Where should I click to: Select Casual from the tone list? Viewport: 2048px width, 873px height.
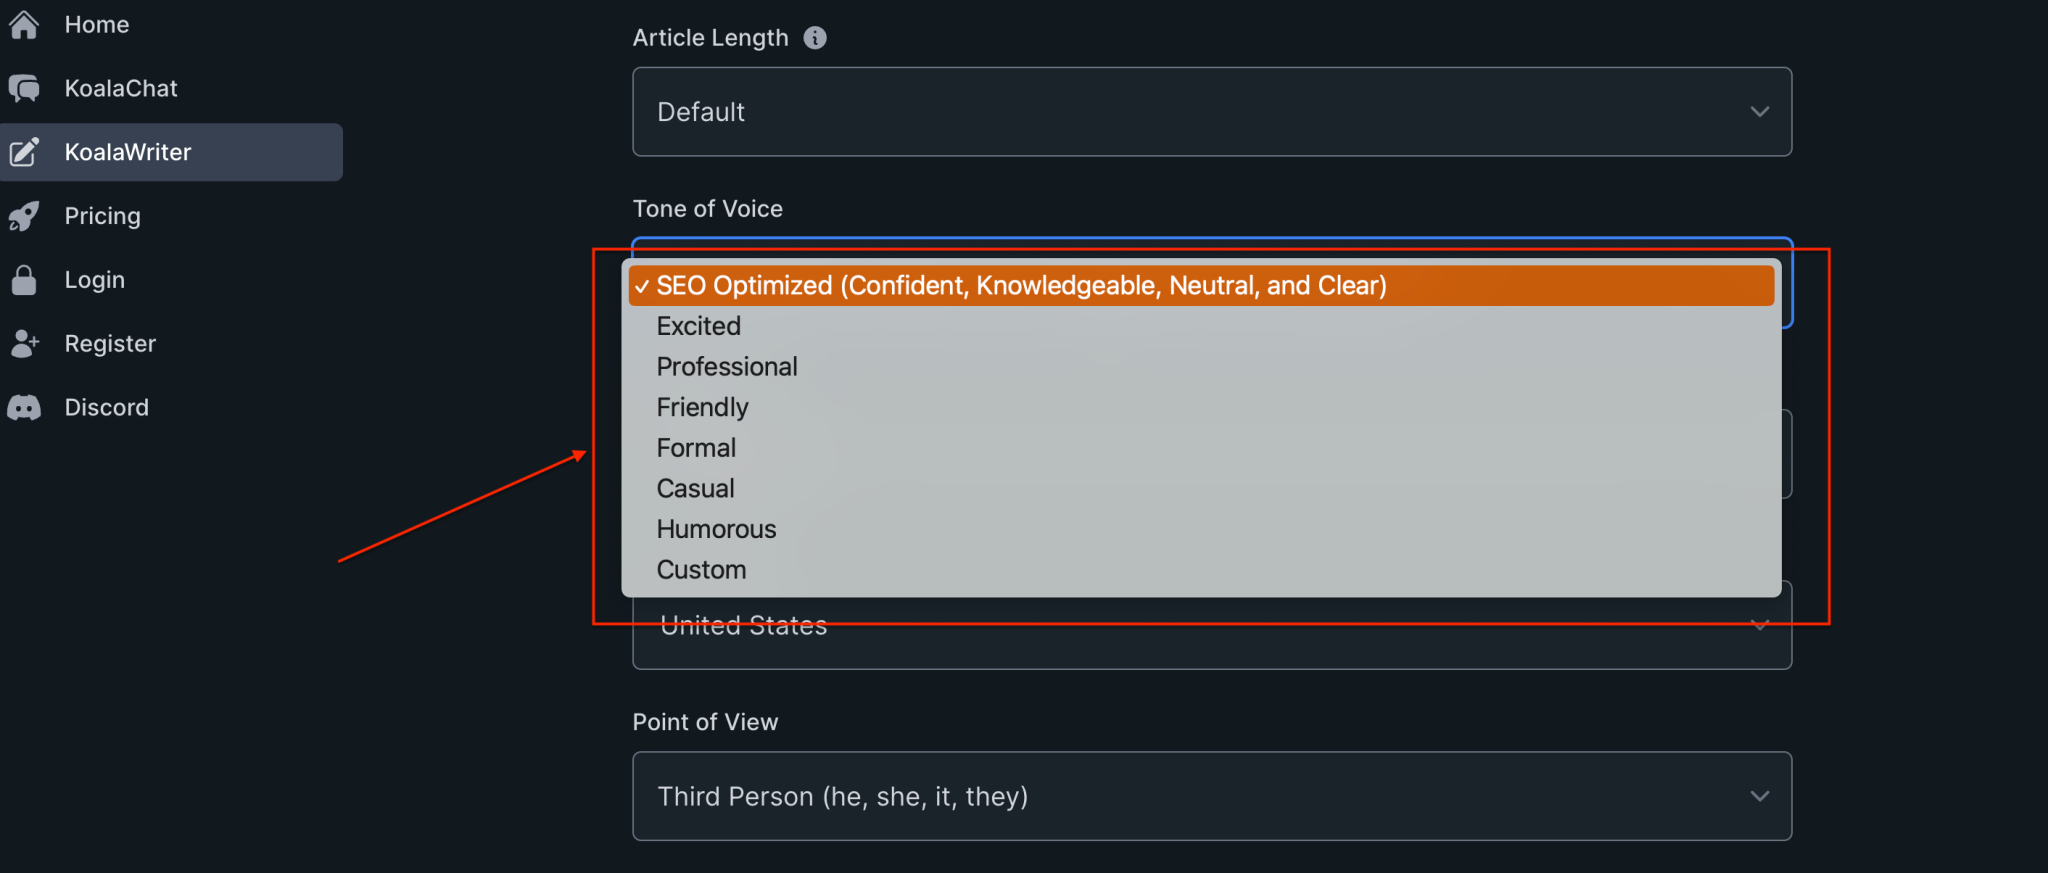(1201, 489)
